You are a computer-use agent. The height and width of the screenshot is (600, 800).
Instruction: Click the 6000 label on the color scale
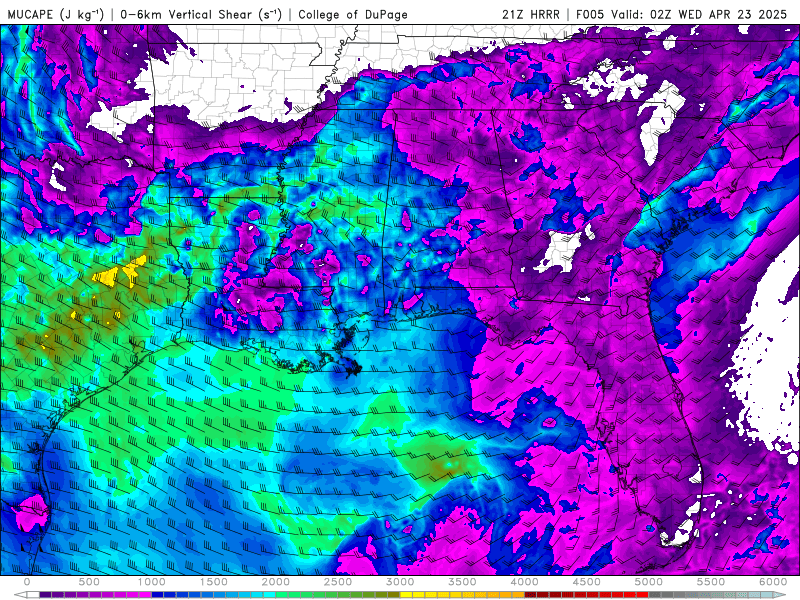point(773,582)
